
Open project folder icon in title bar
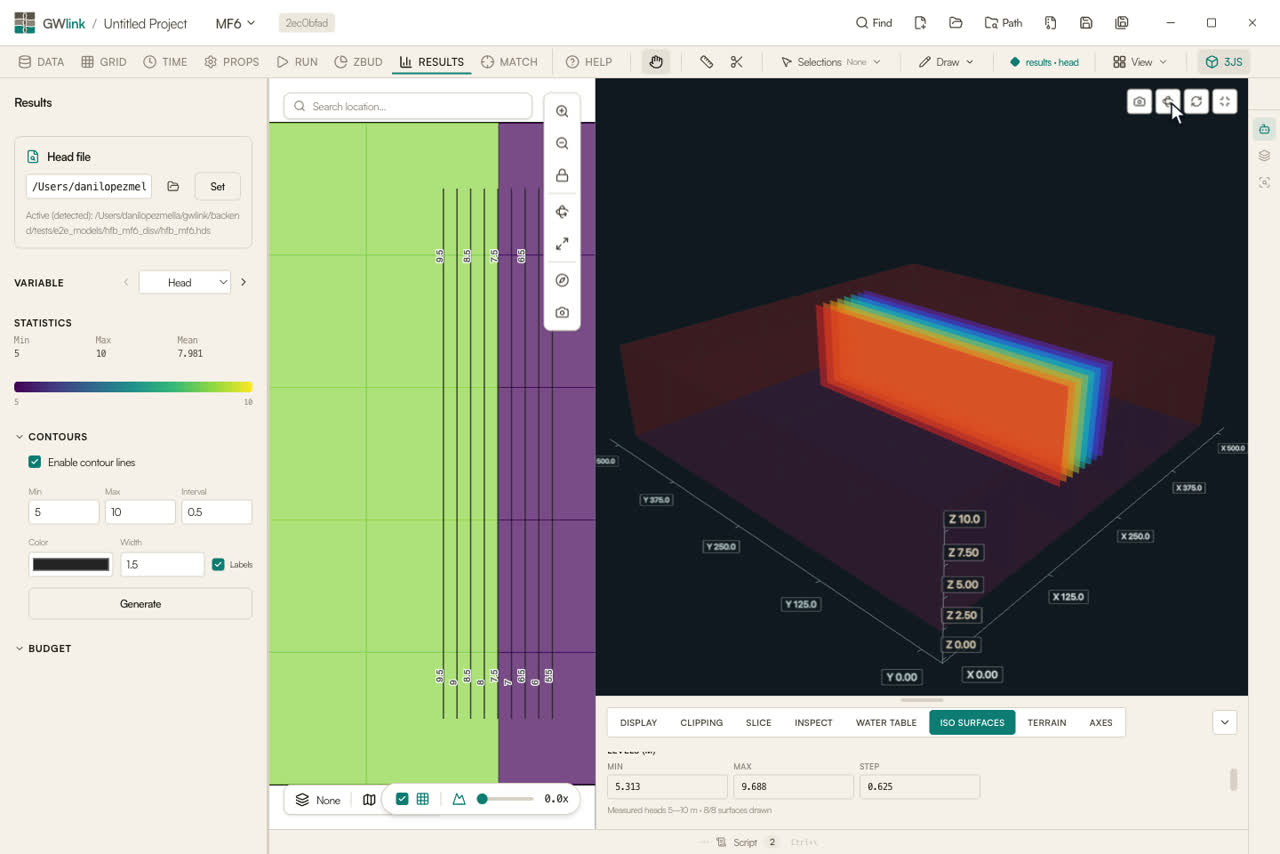pos(956,23)
